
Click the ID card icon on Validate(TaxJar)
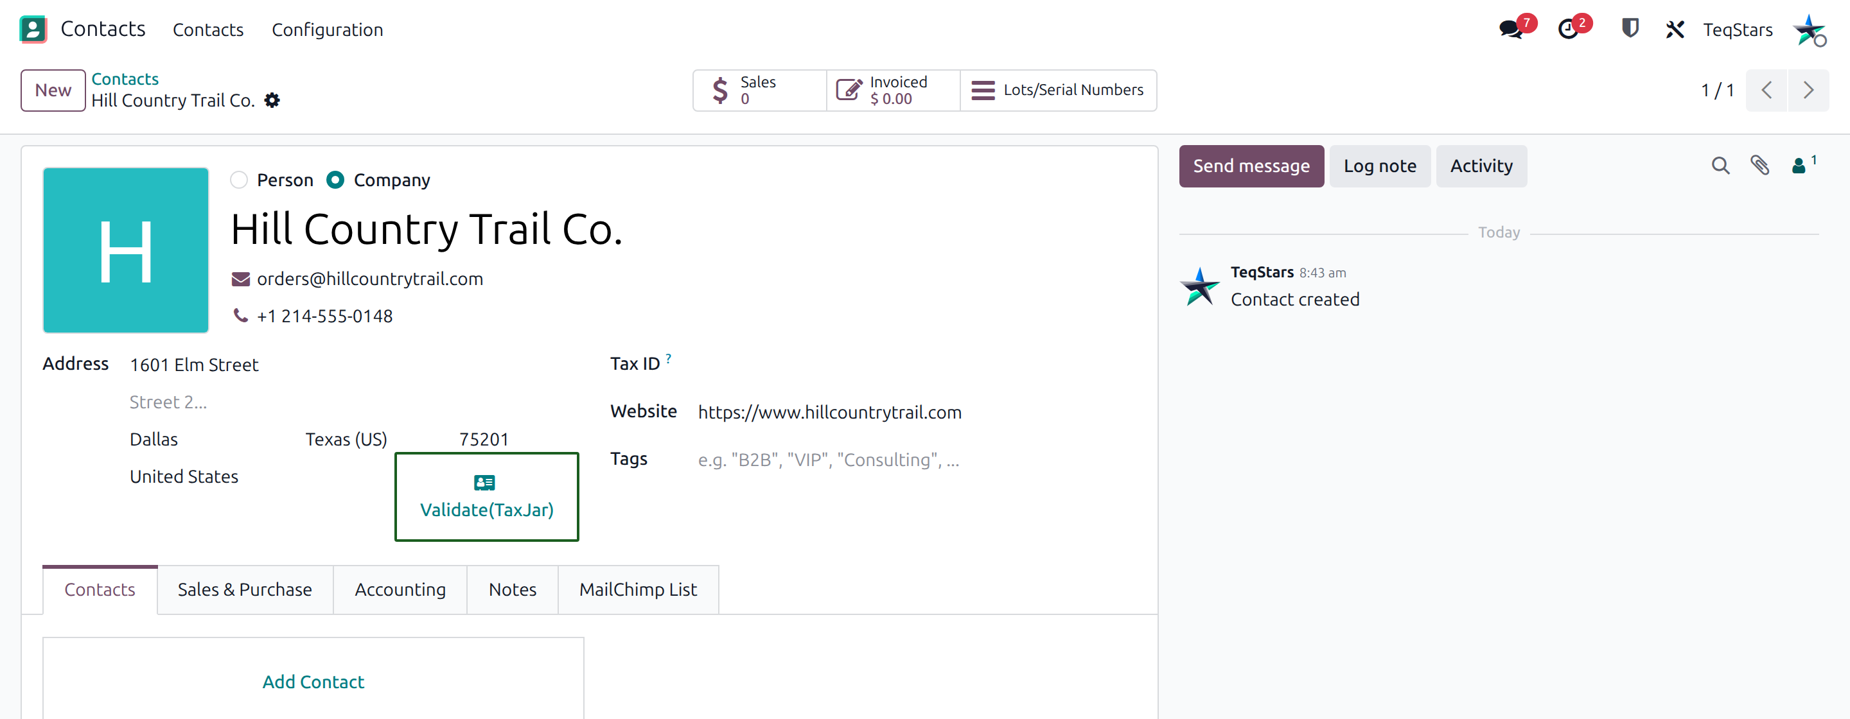pyautogui.click(x=485, y=483)
